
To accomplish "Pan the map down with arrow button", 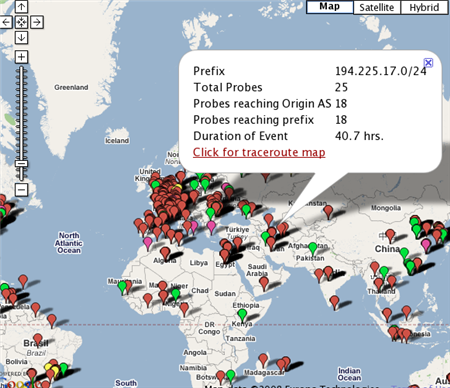I will coord(21,37).
